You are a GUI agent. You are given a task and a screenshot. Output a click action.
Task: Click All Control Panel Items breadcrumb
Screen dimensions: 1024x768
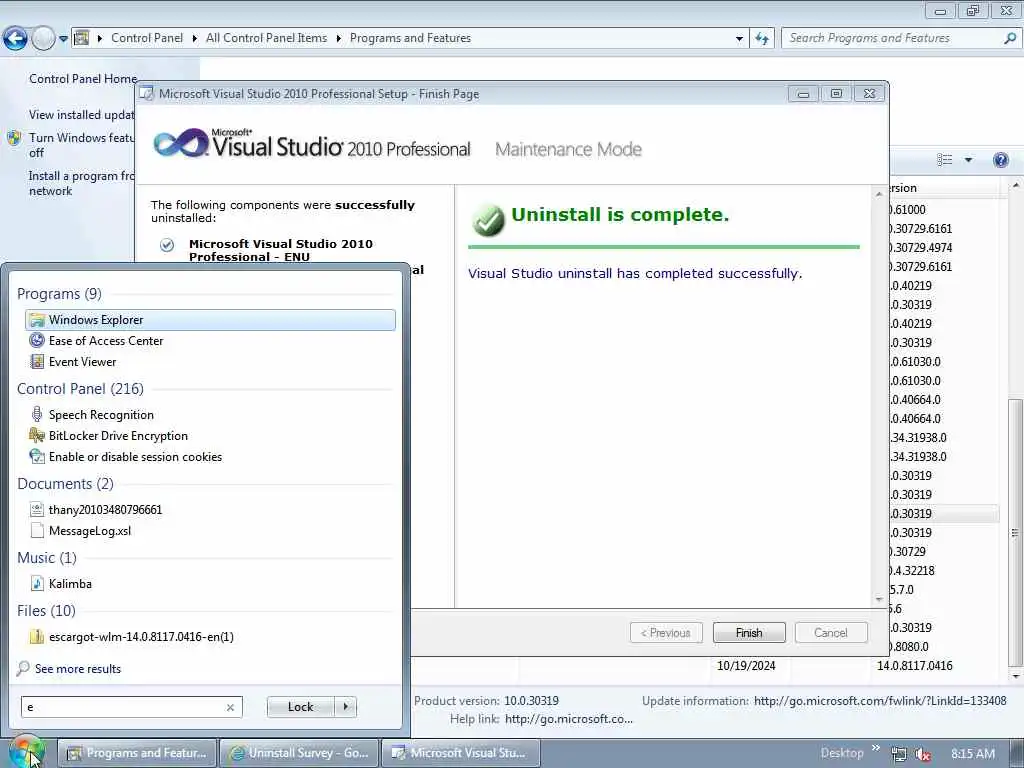(266, 38)
